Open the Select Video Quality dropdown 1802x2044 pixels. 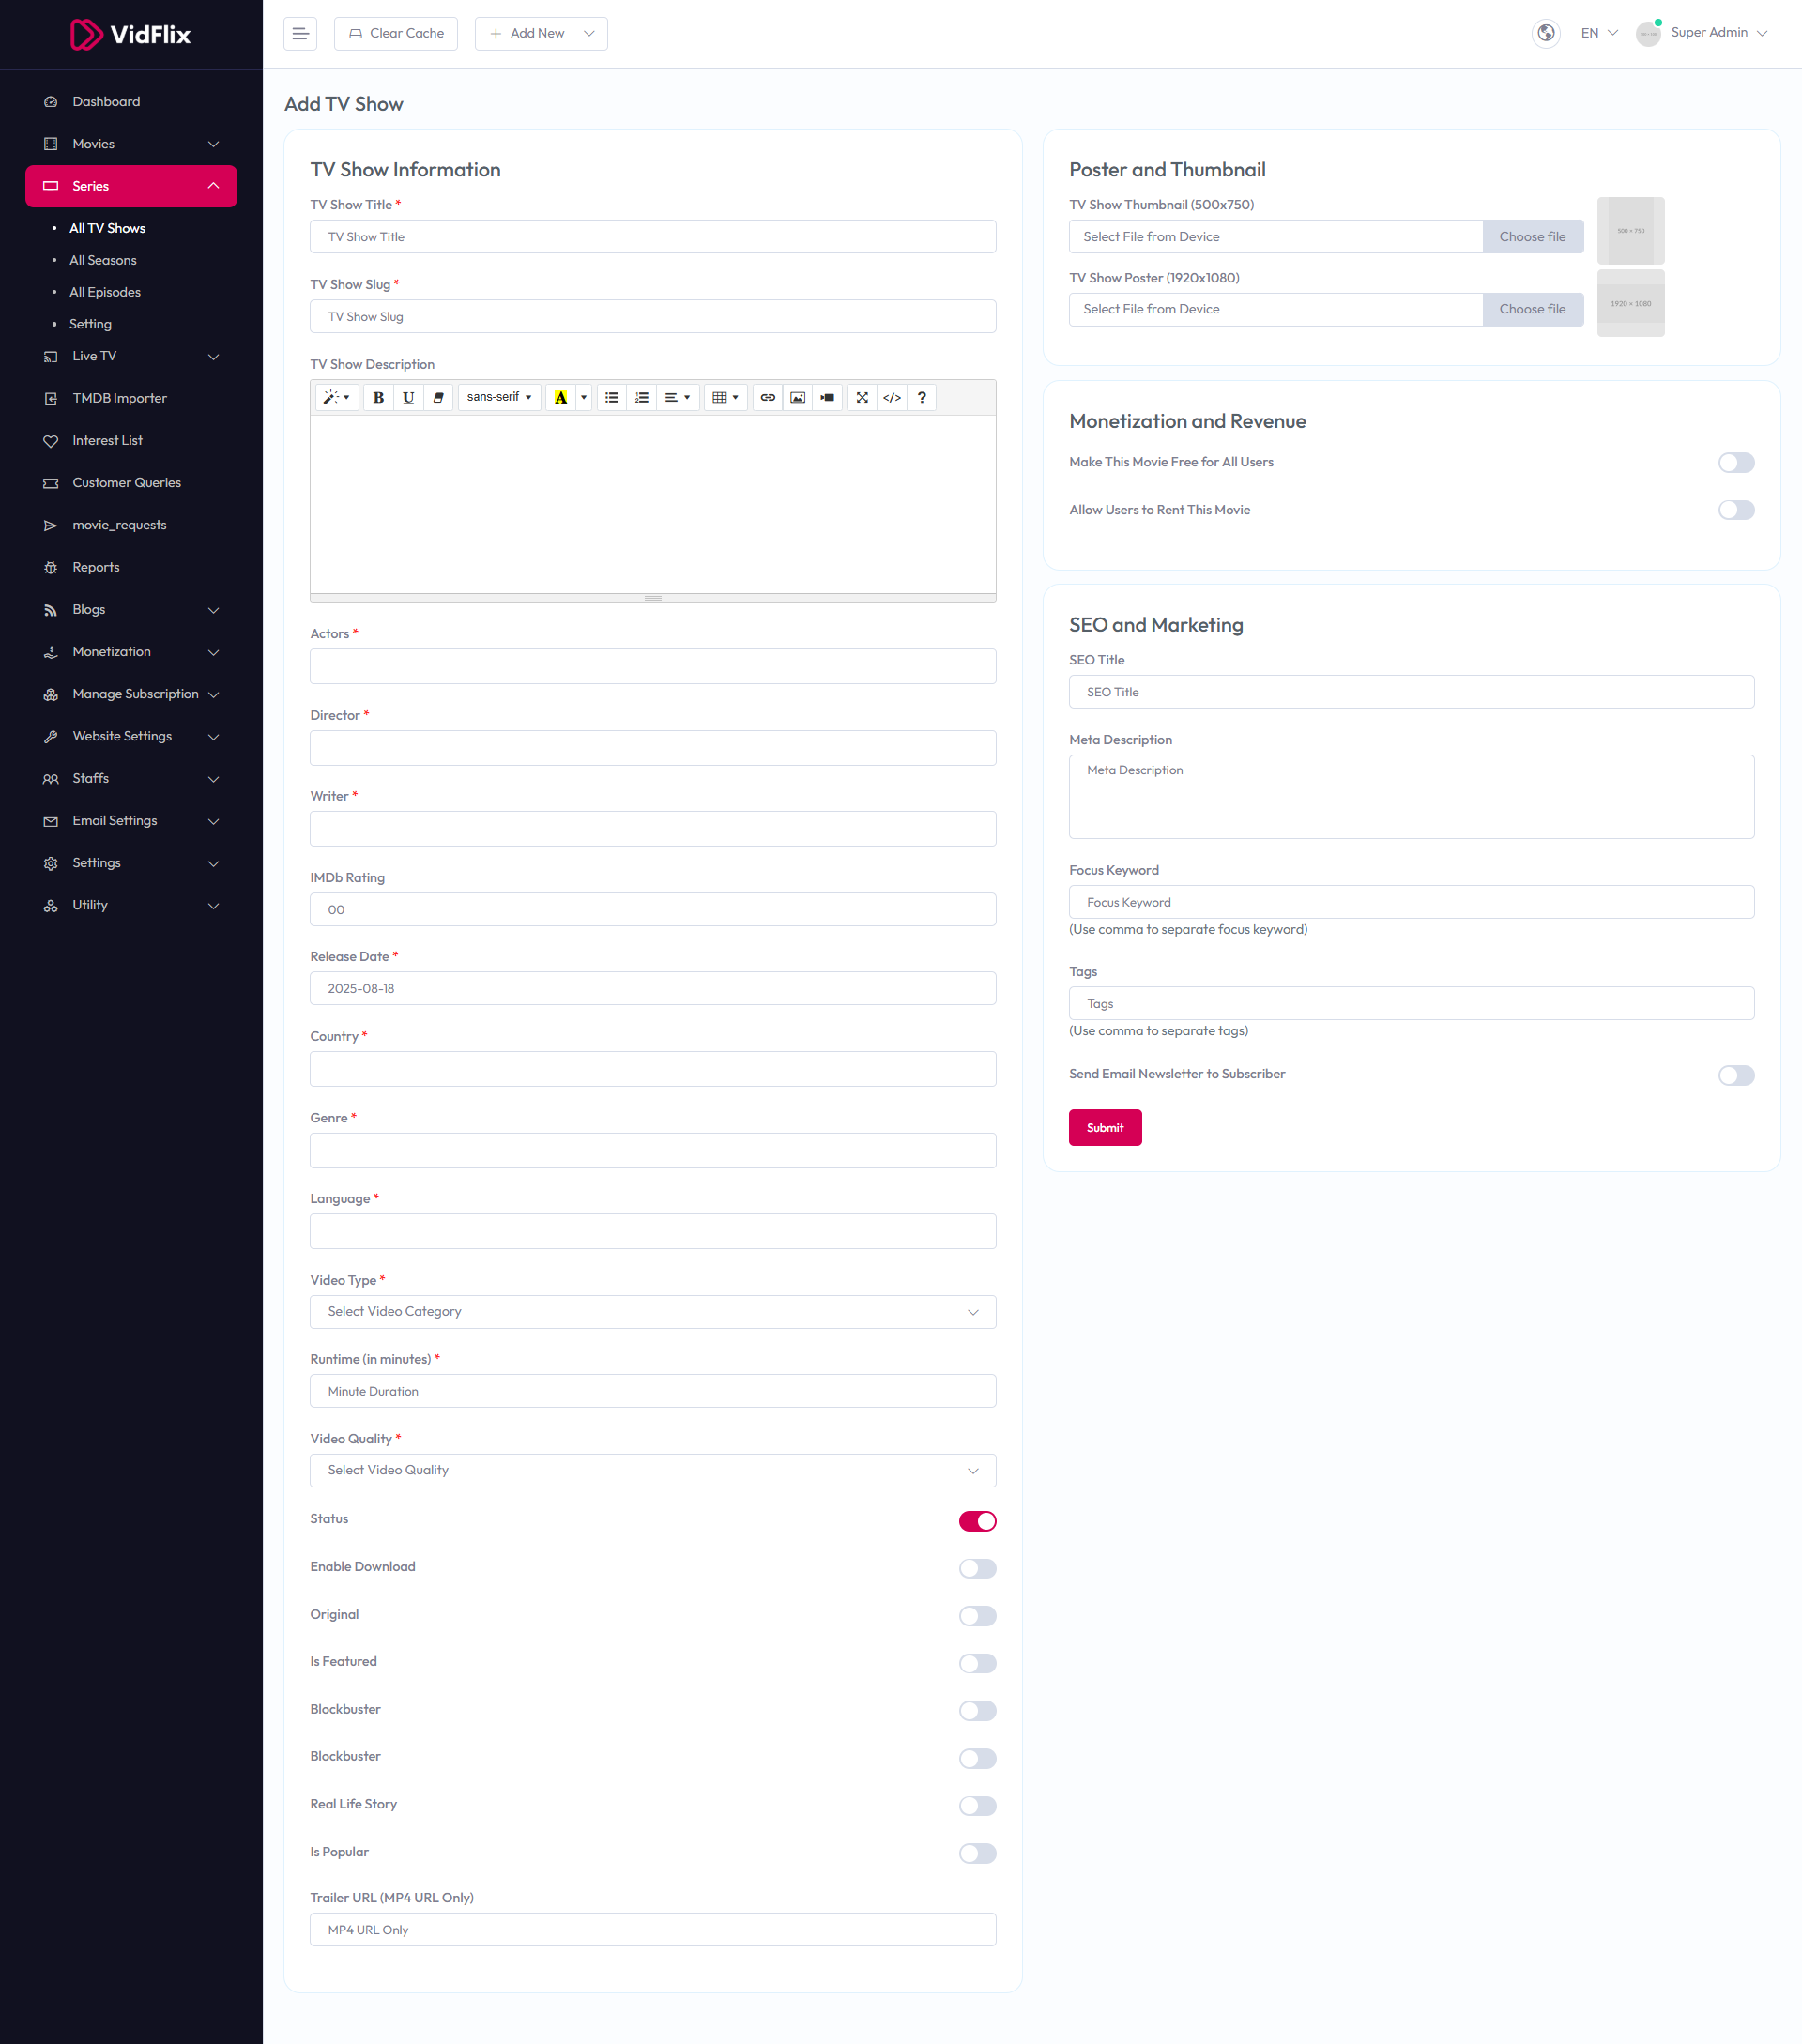(x=652, y=1470)
